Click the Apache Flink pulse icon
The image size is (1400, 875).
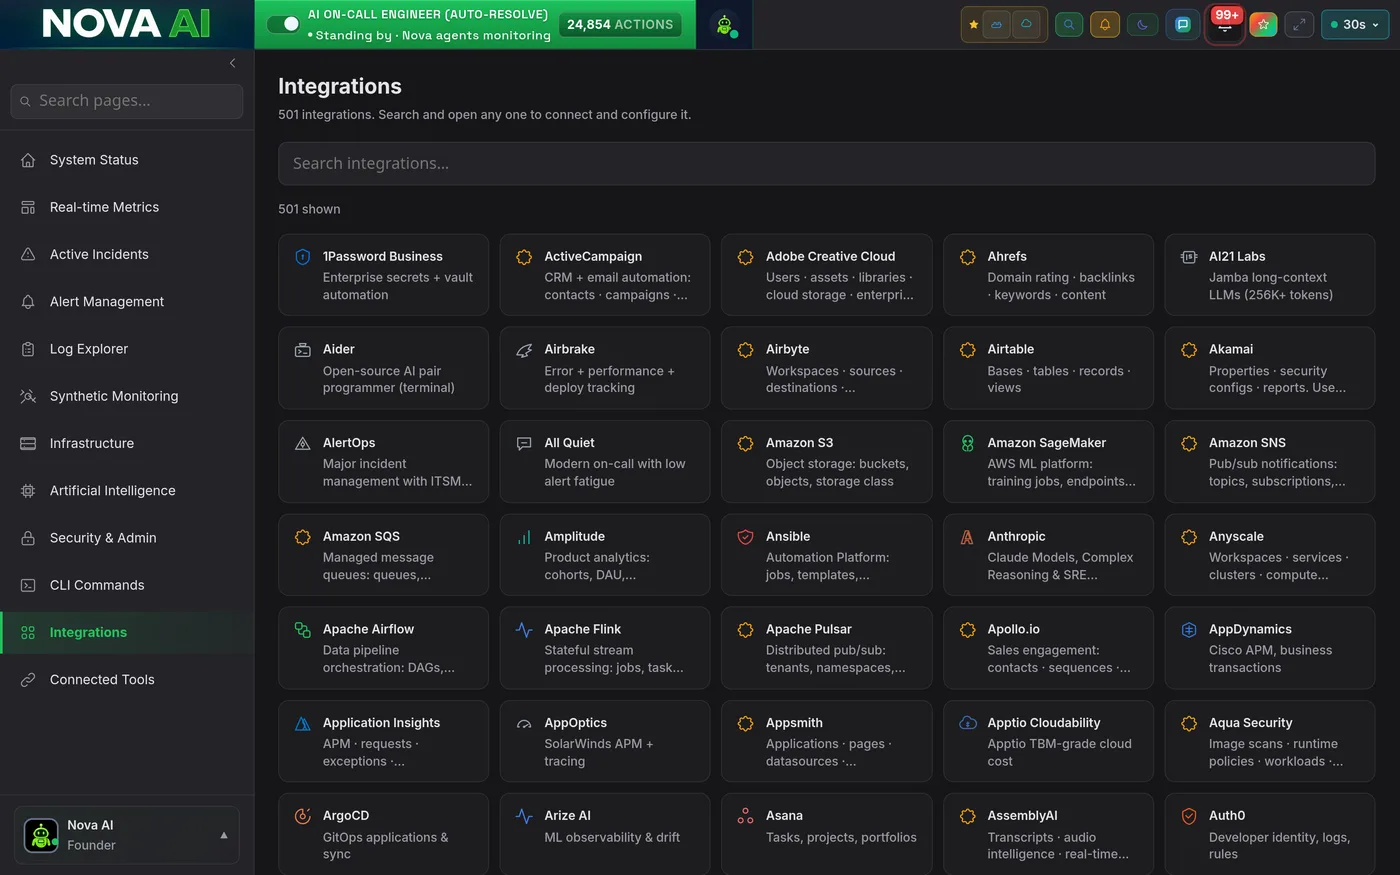[524, 630]
